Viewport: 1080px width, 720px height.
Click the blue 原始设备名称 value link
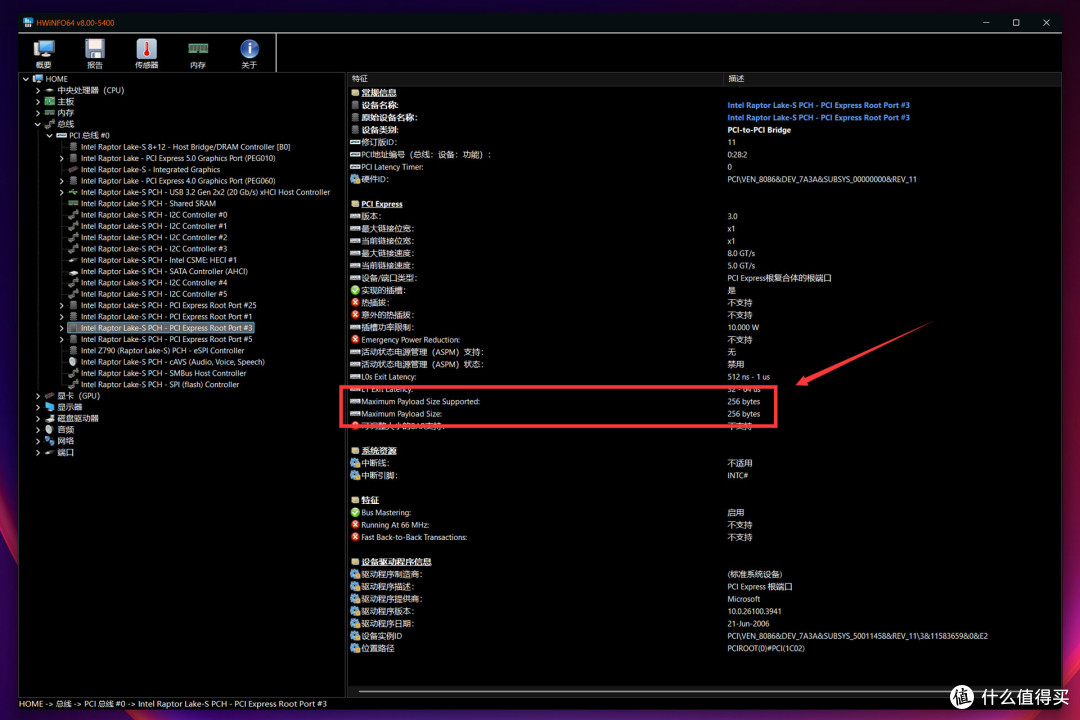pyautogui.click(x=818, y=118)
